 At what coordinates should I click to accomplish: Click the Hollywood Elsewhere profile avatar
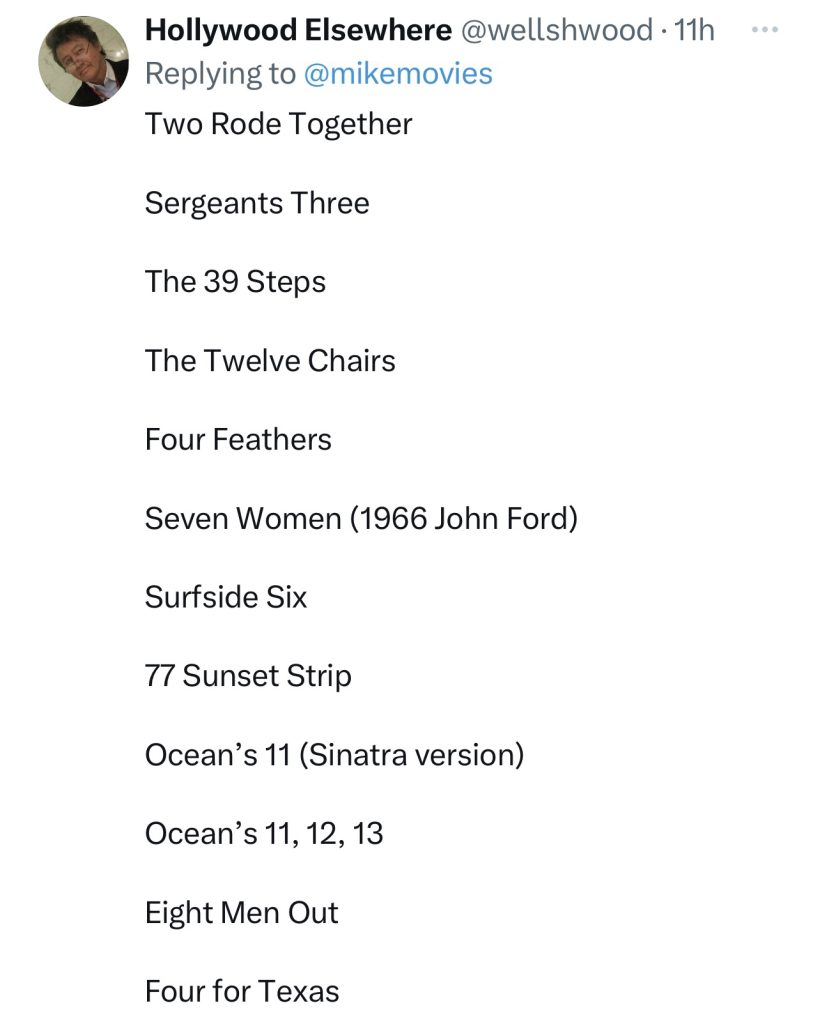[83, 62]
